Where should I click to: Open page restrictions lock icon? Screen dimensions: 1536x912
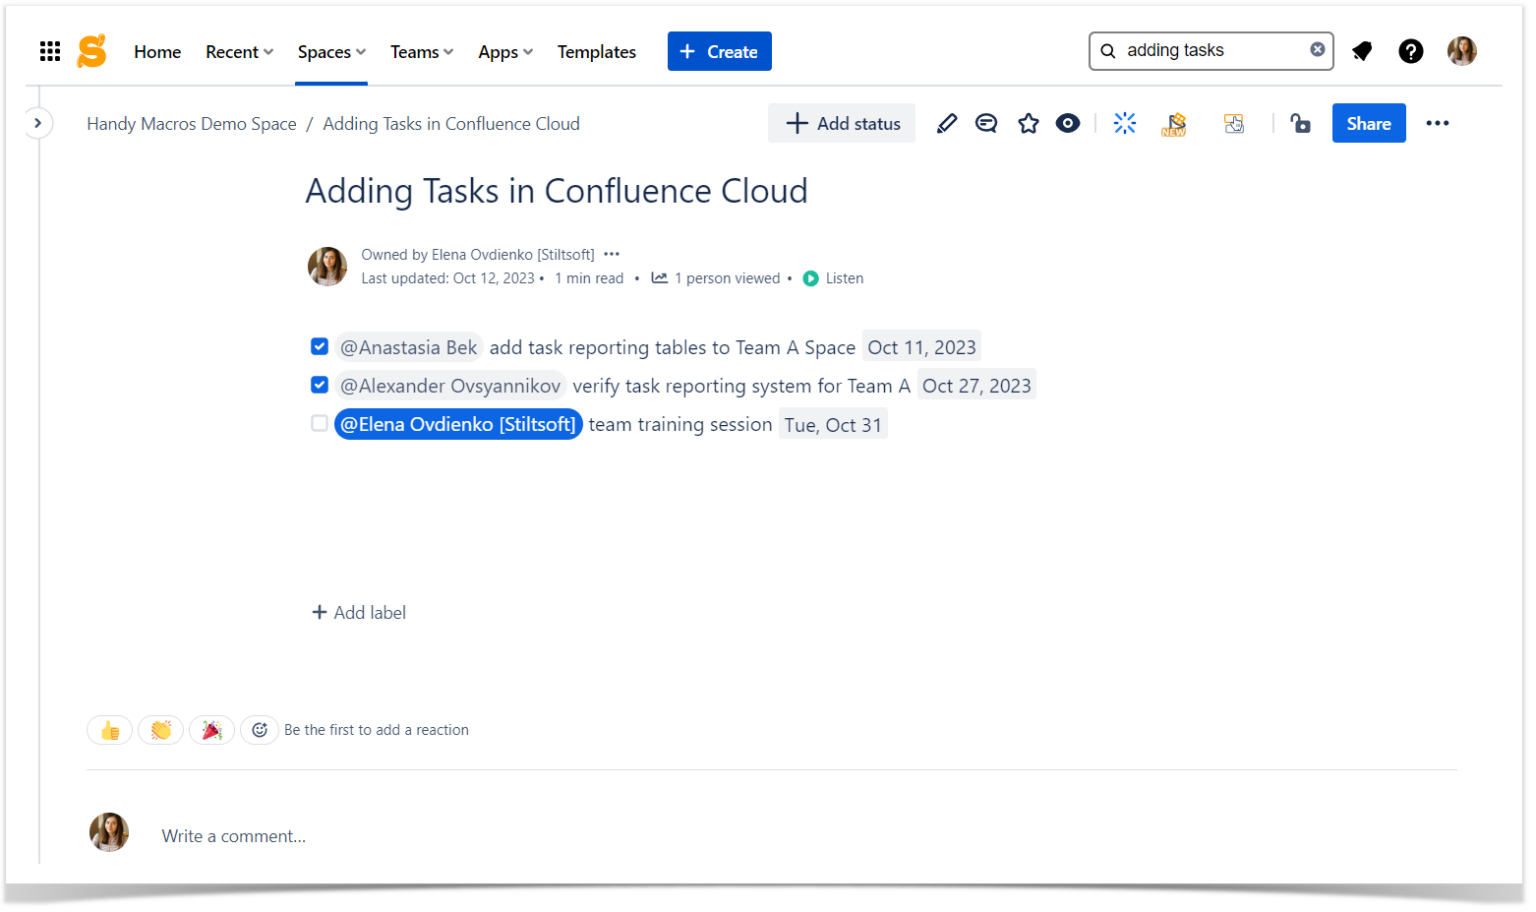click(1300, 123)
